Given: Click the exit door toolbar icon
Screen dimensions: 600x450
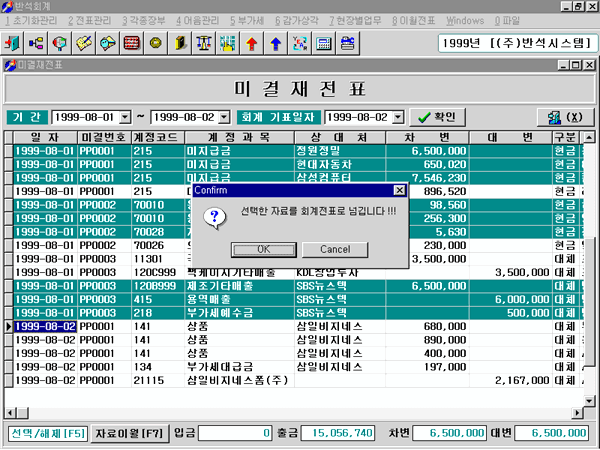Looking at the screenshot, I should [12, 43].
